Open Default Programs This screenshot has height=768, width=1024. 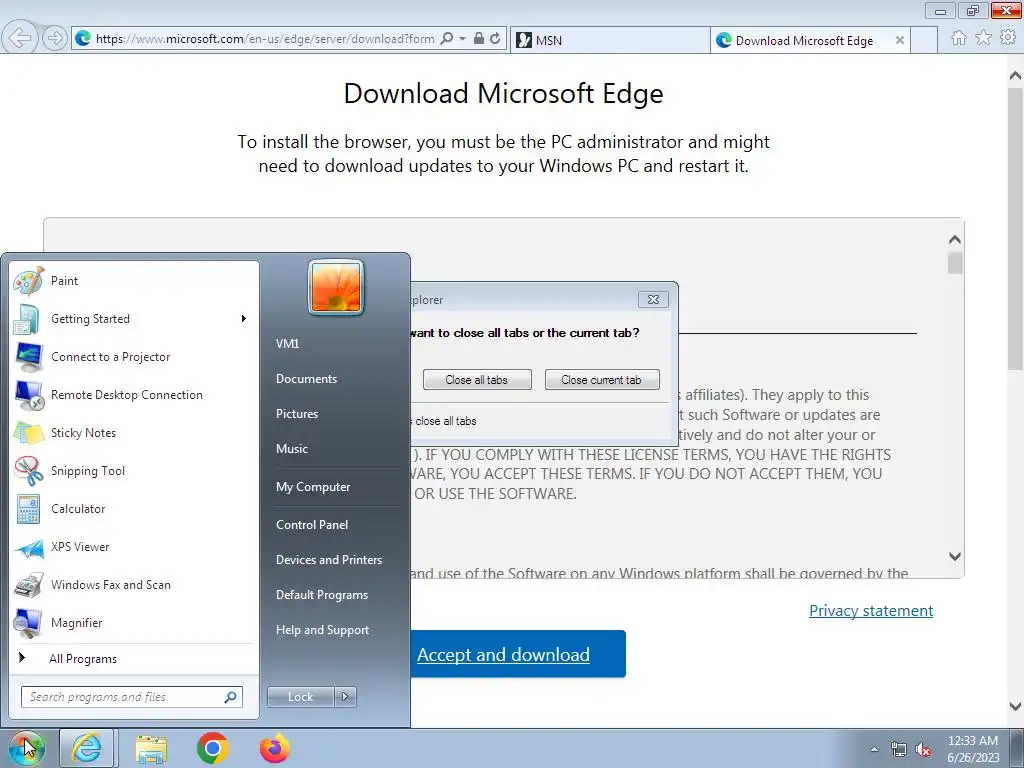click(321, 595)
